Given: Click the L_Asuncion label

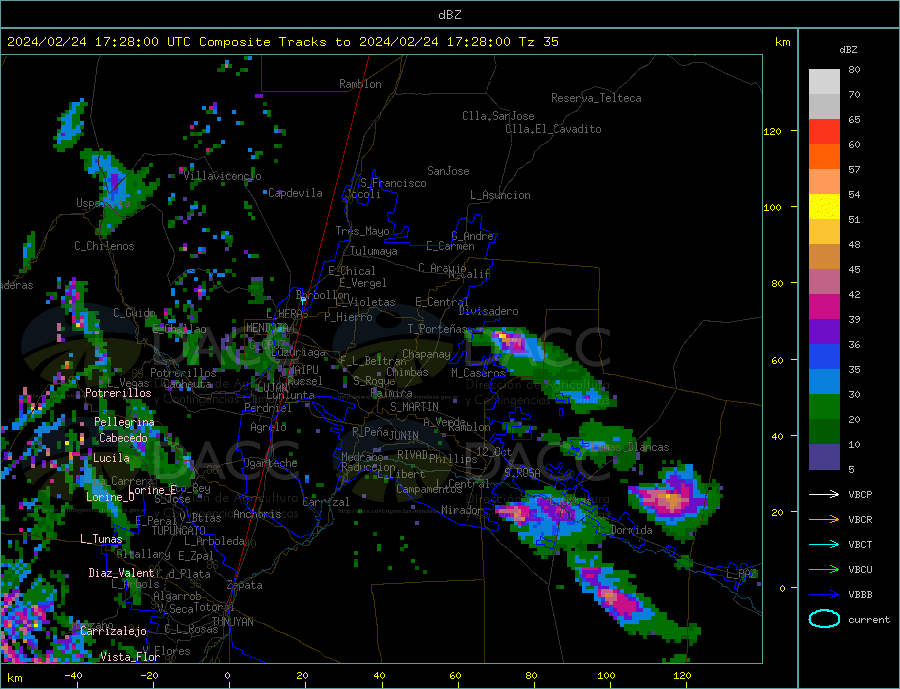Looking at the screenshot, I should point(500,195).
